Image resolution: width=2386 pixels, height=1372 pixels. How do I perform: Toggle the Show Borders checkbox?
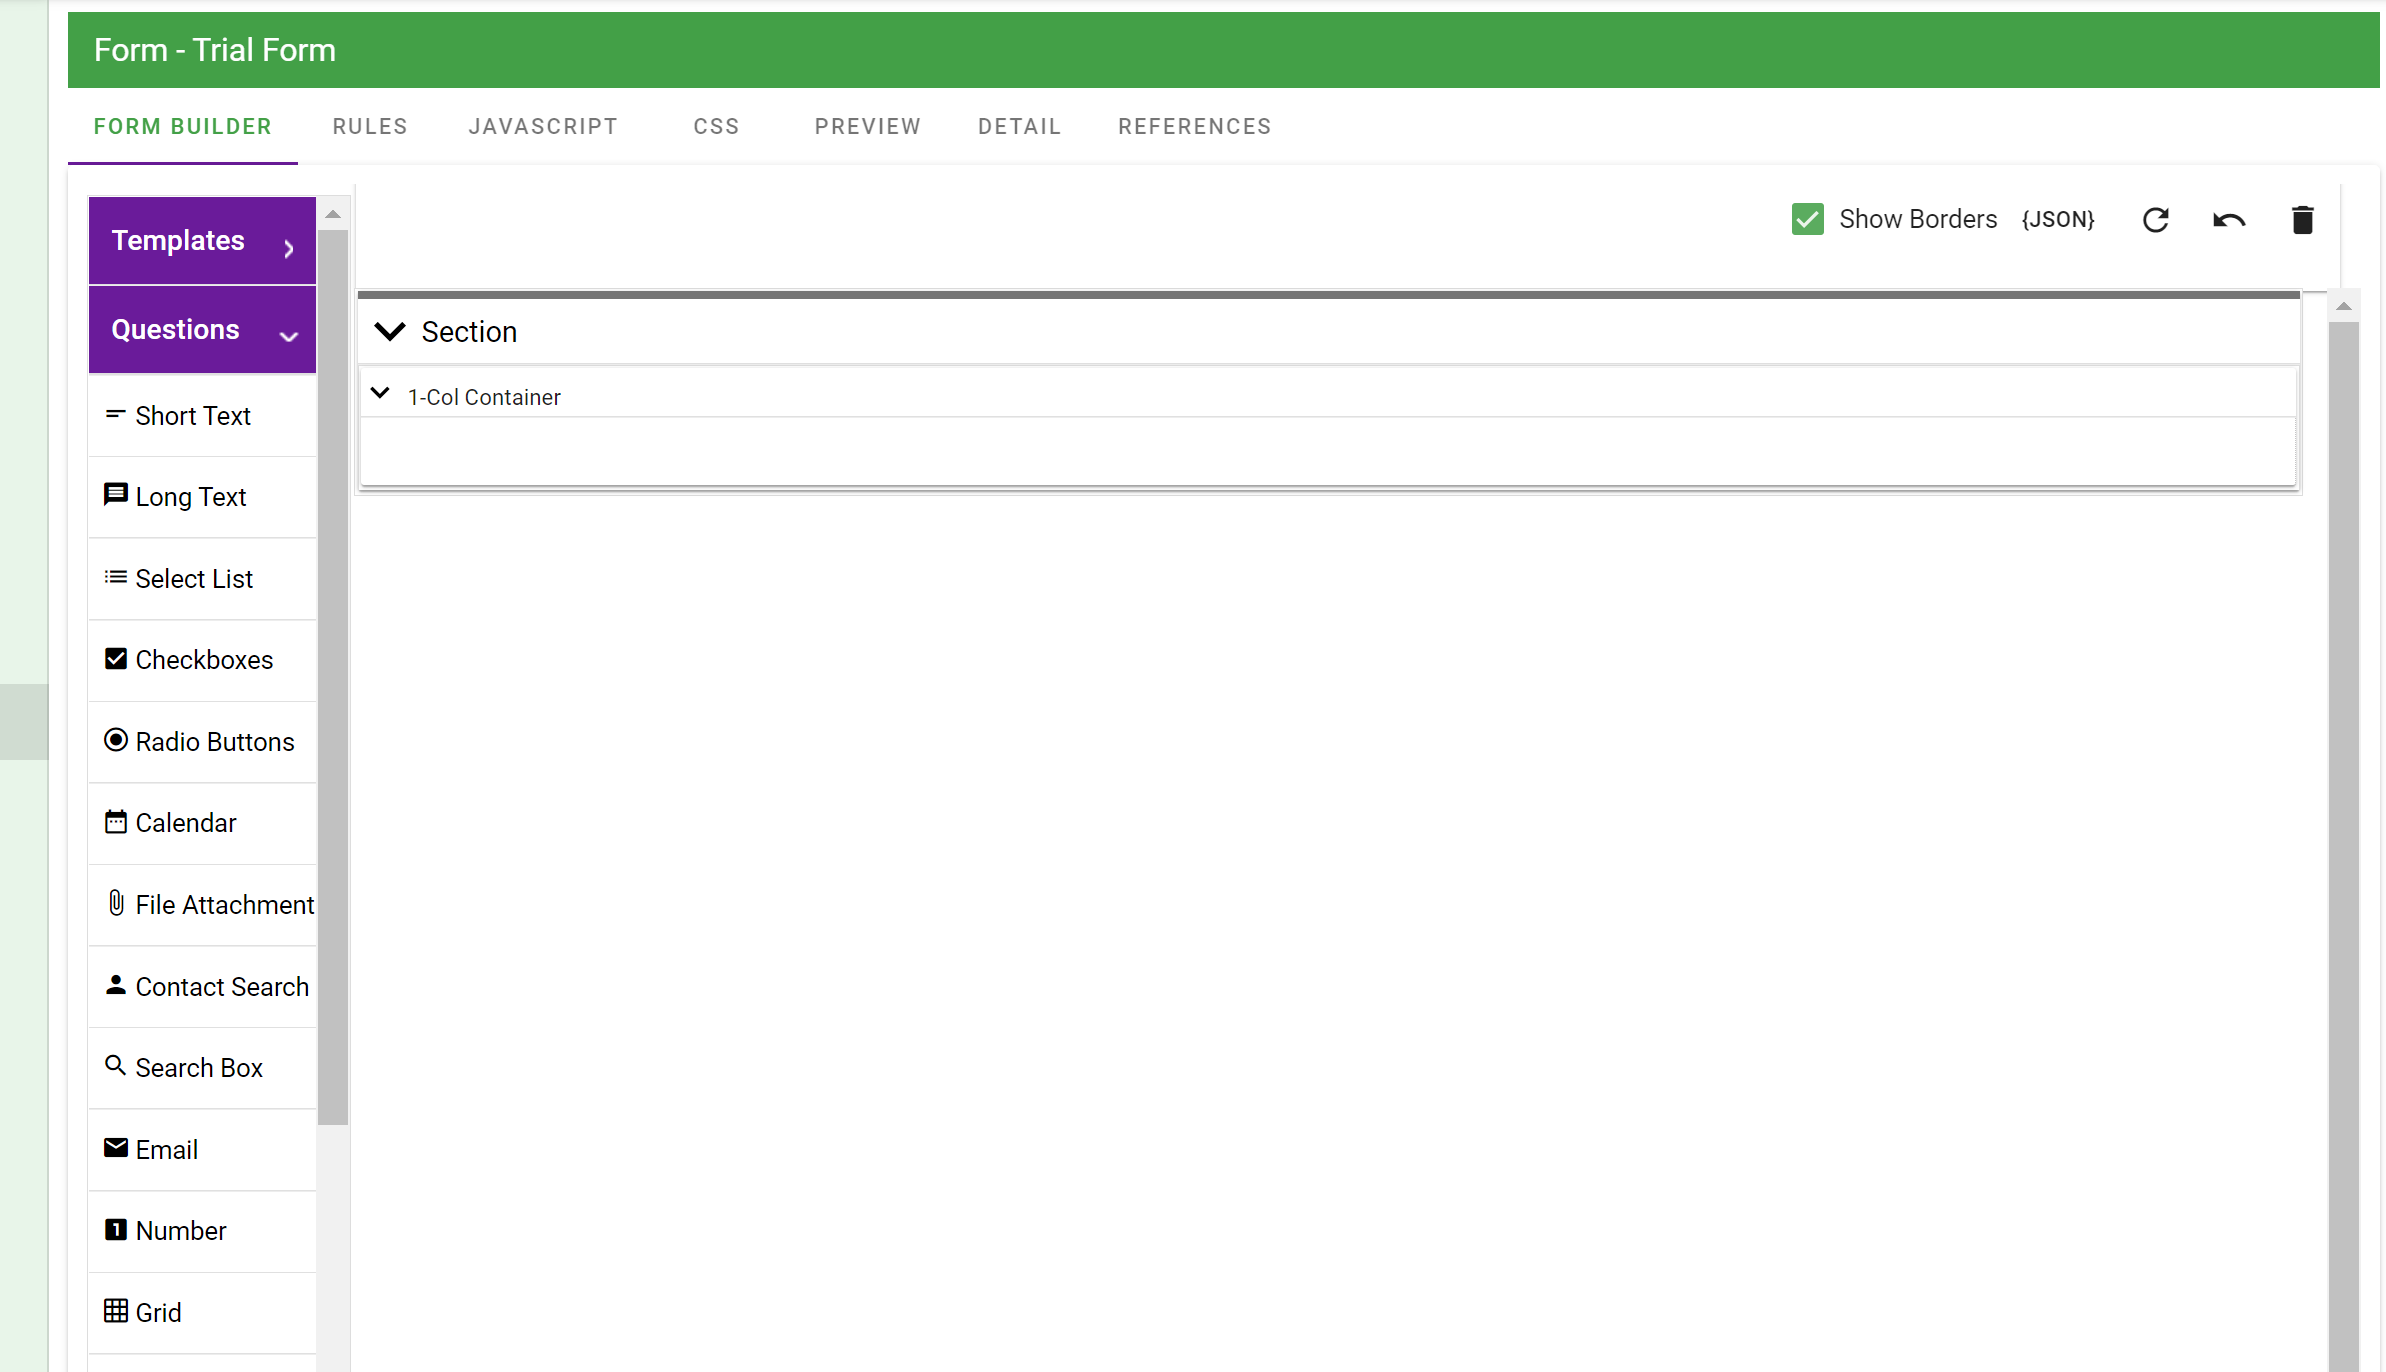tap(1807, 219)
